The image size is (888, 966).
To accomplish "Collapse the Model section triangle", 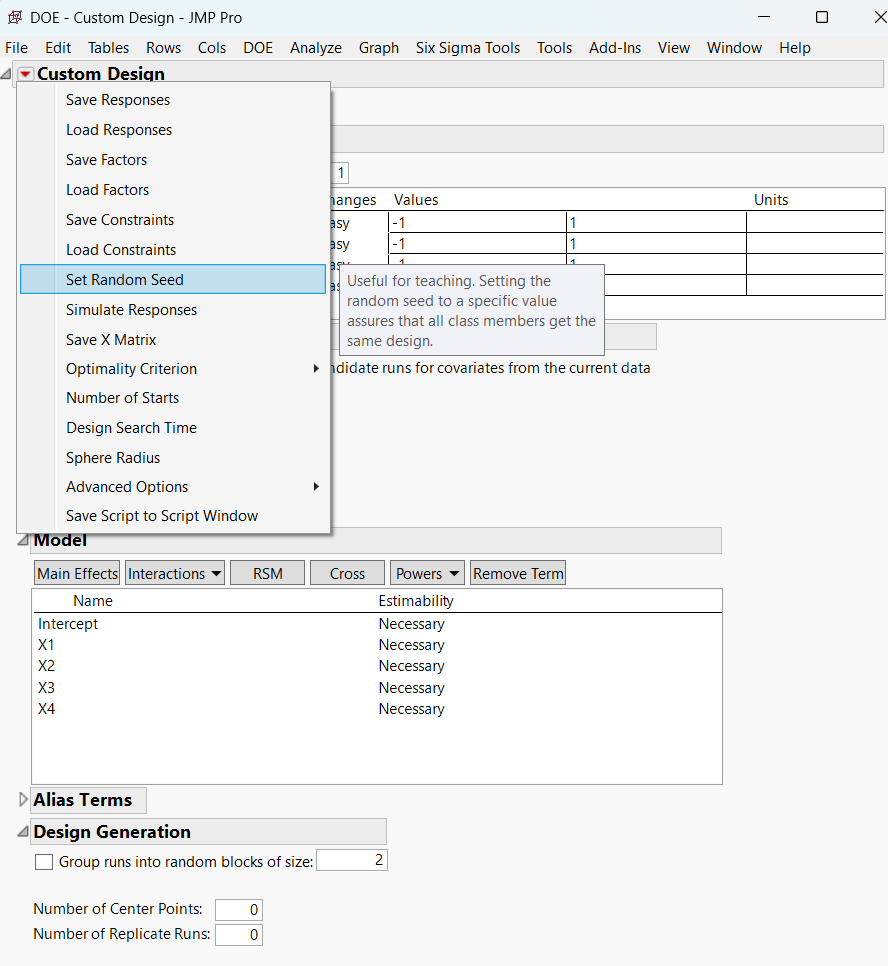I will (22, 540).
